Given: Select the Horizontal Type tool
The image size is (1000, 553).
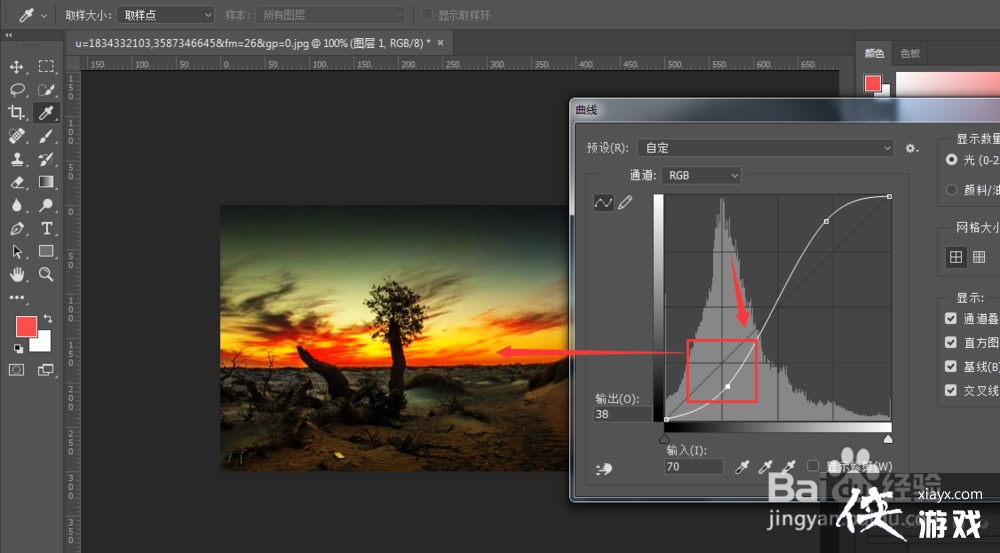Looking at the screenshot, I should [x=46, y=228].
